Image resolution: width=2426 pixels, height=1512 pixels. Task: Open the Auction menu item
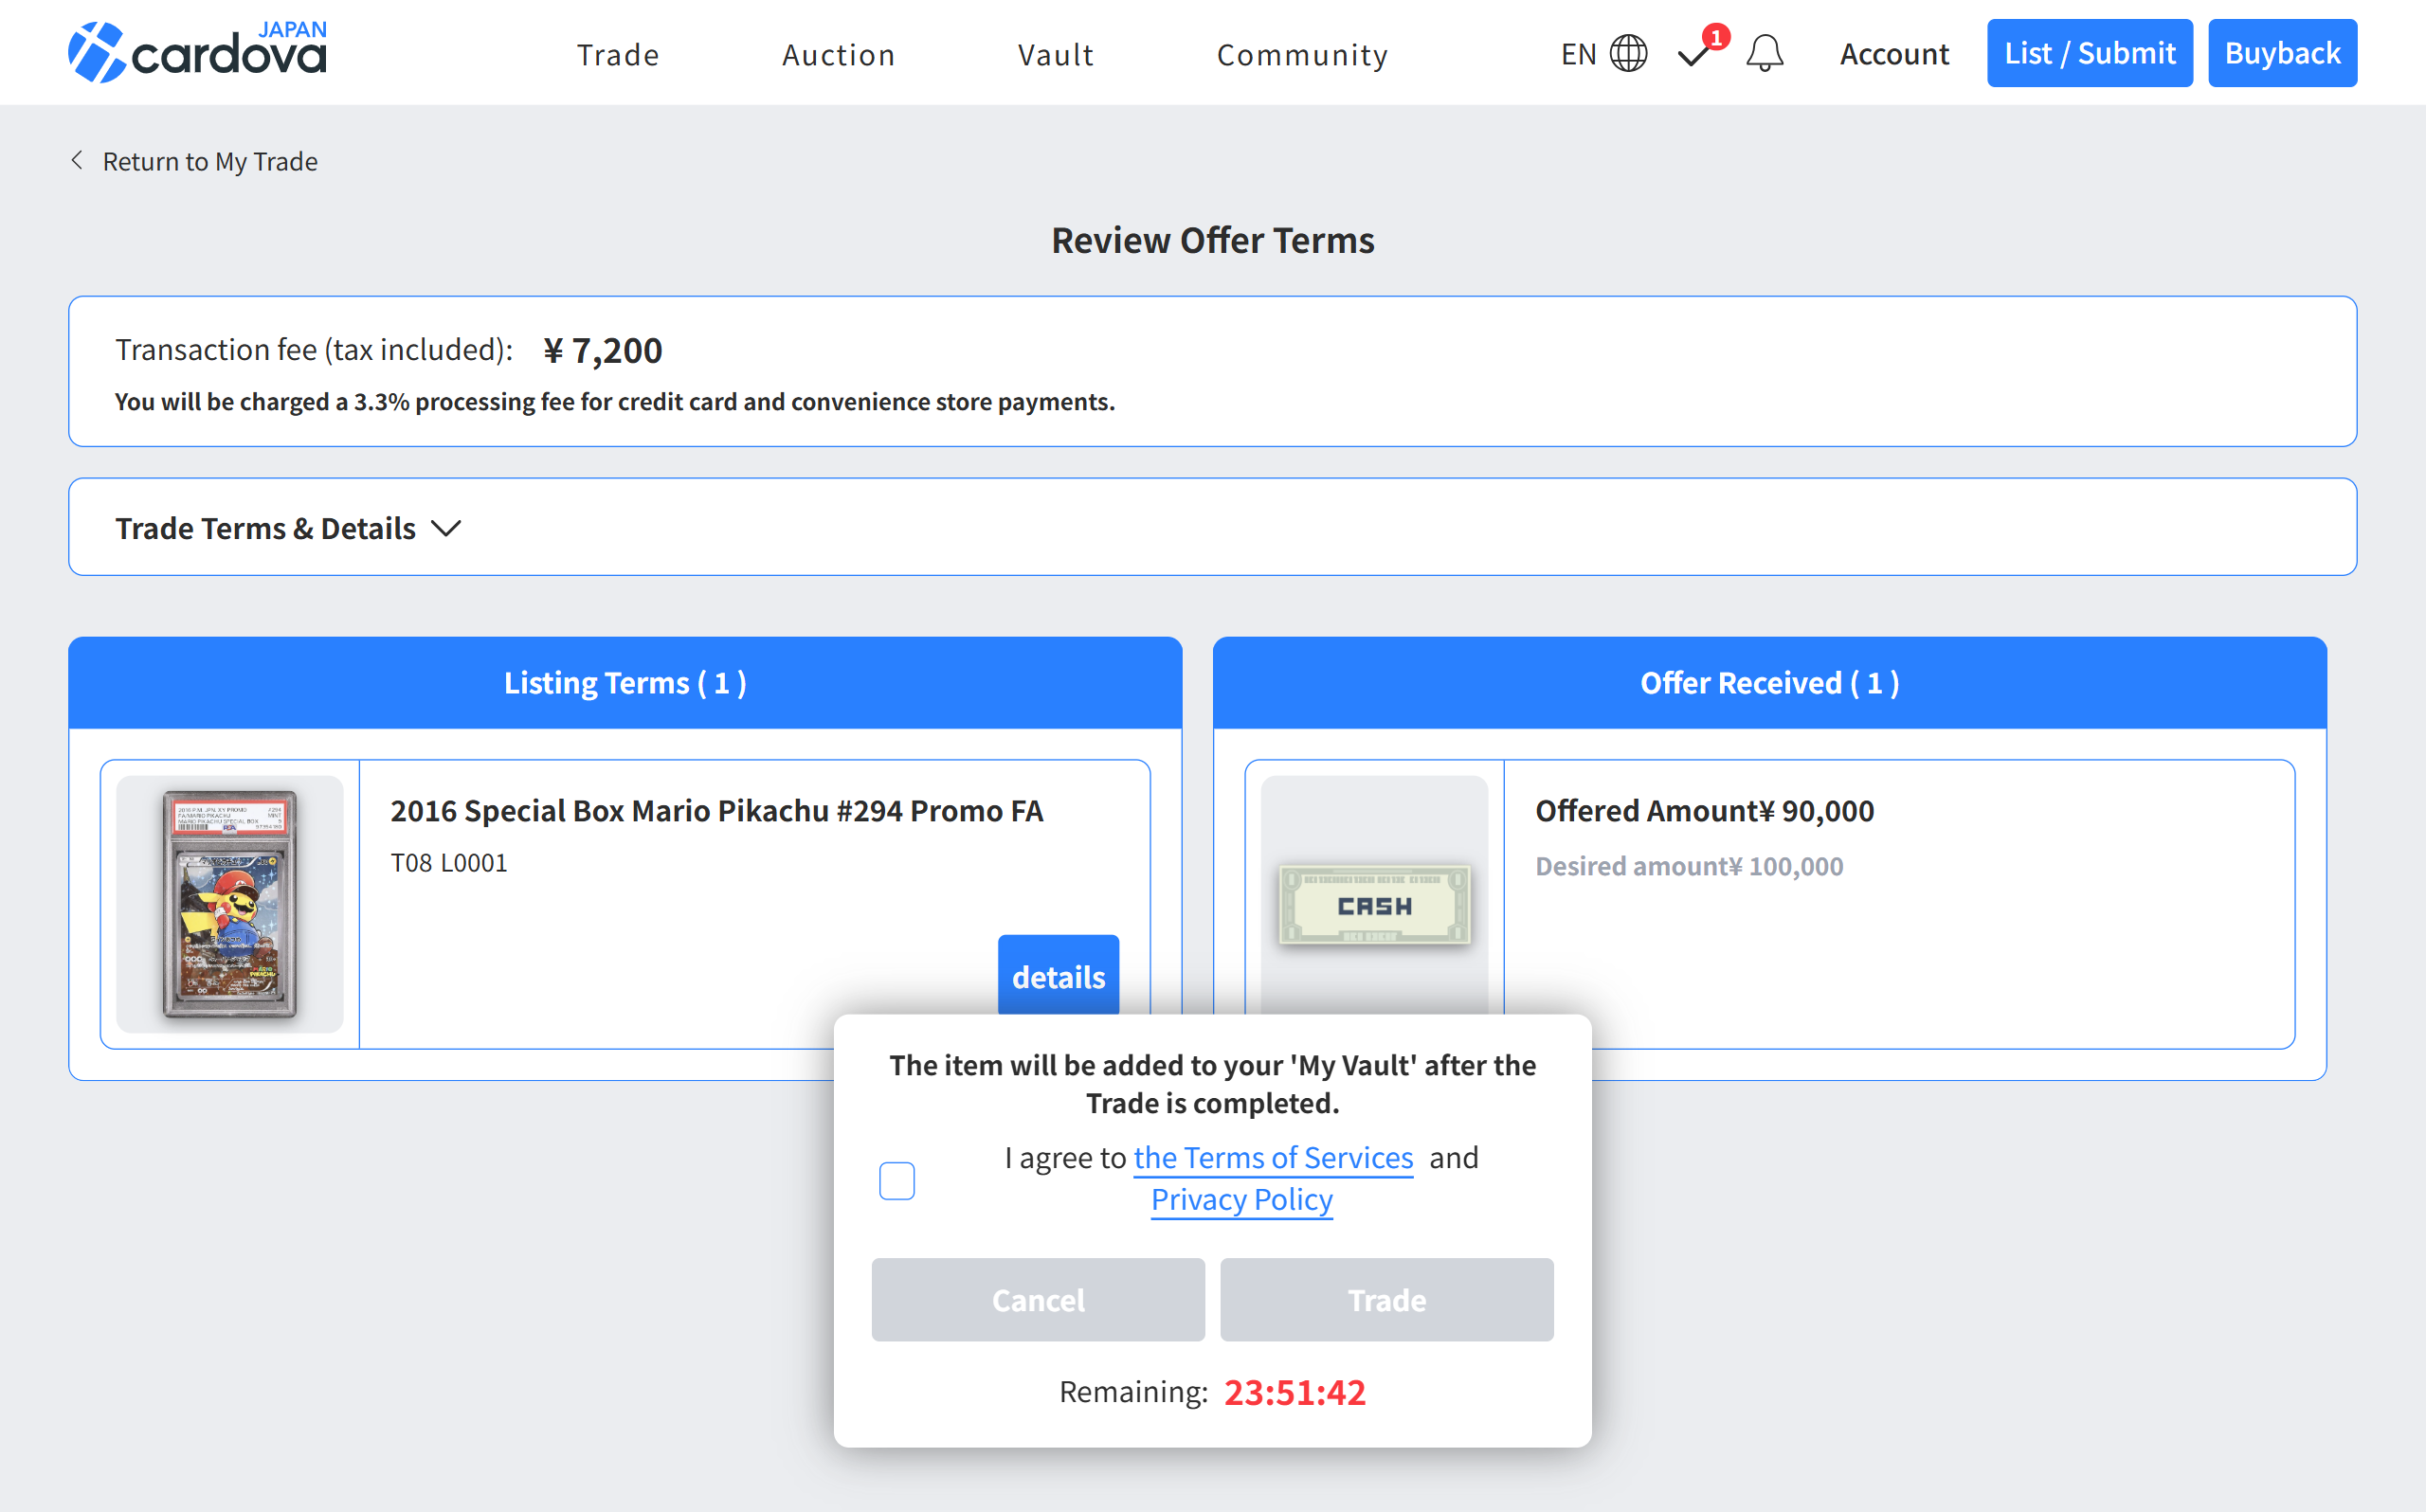838,55
